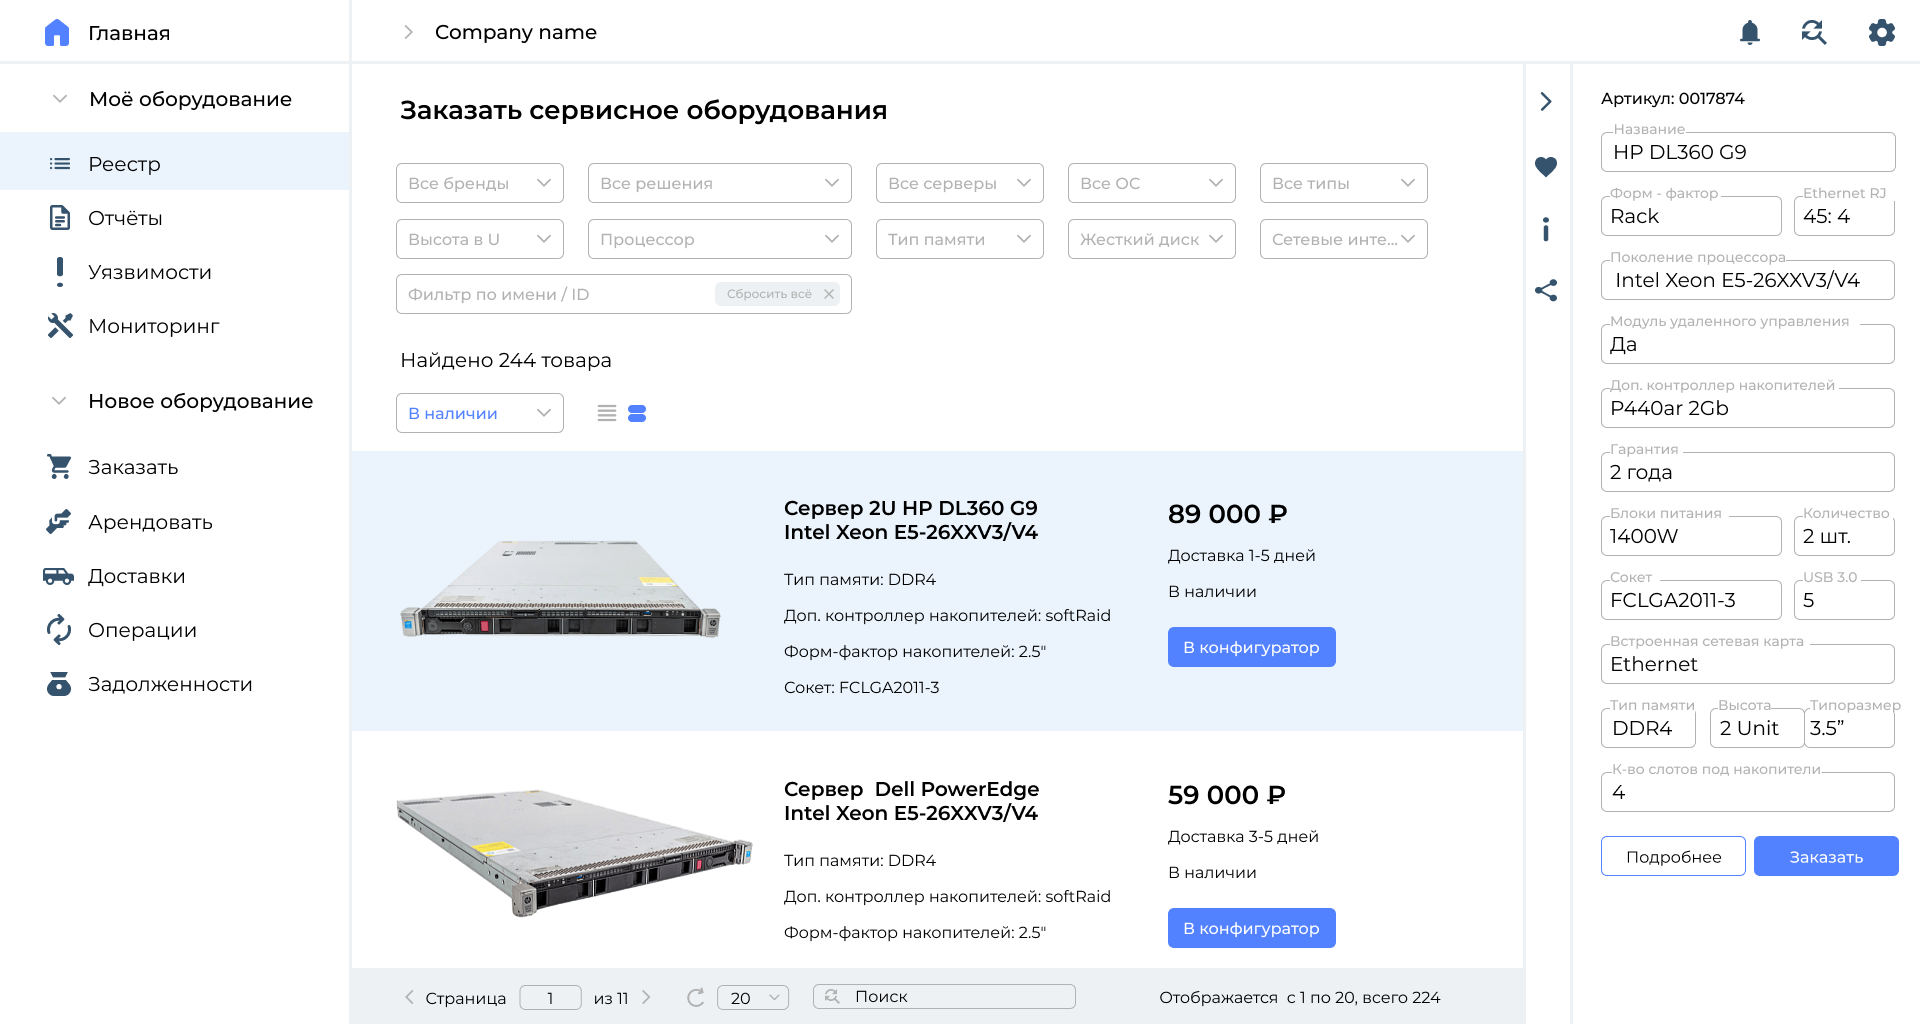Collapse the details panel with chevron arrow
1920x1024 pixels.
tap(1546, 102)
